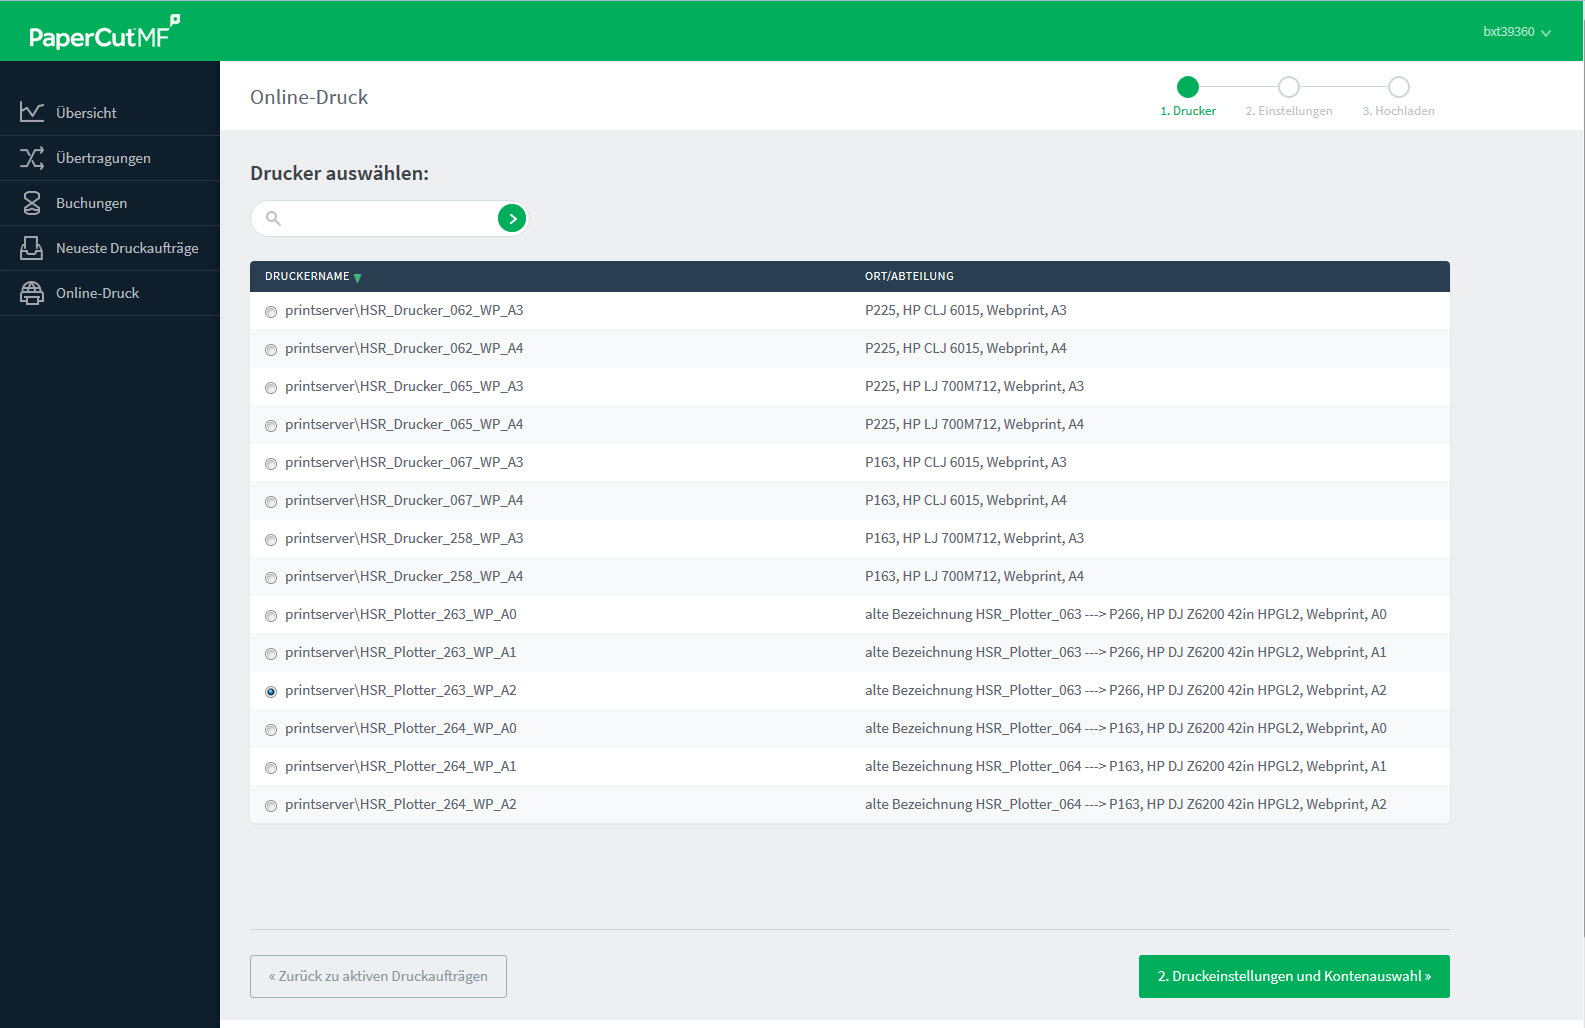Open the bxt39360 user dropdown
The image size is (1585, 1028).
coord(1516,32)
